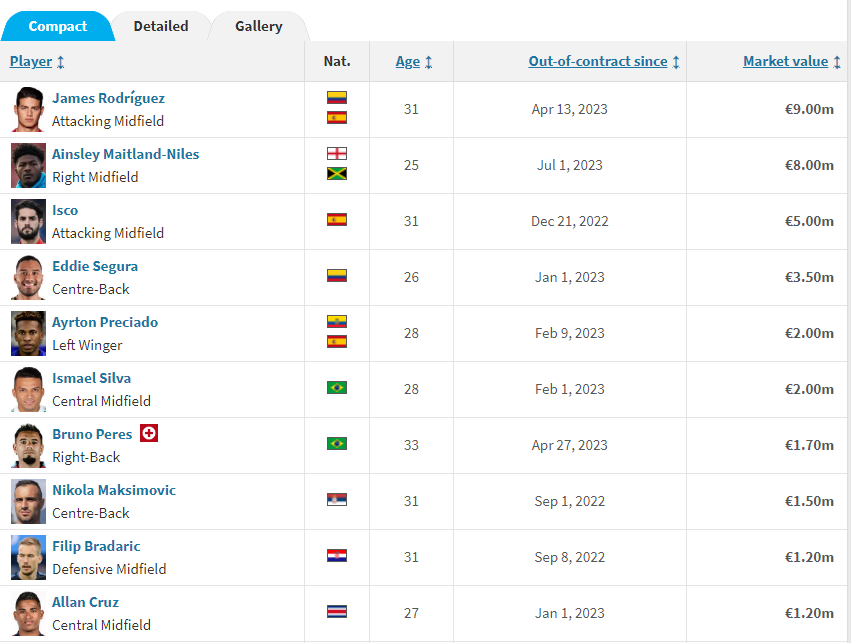Click the Costa Rica flag for Allan Cruz

[x=337, y=611]
